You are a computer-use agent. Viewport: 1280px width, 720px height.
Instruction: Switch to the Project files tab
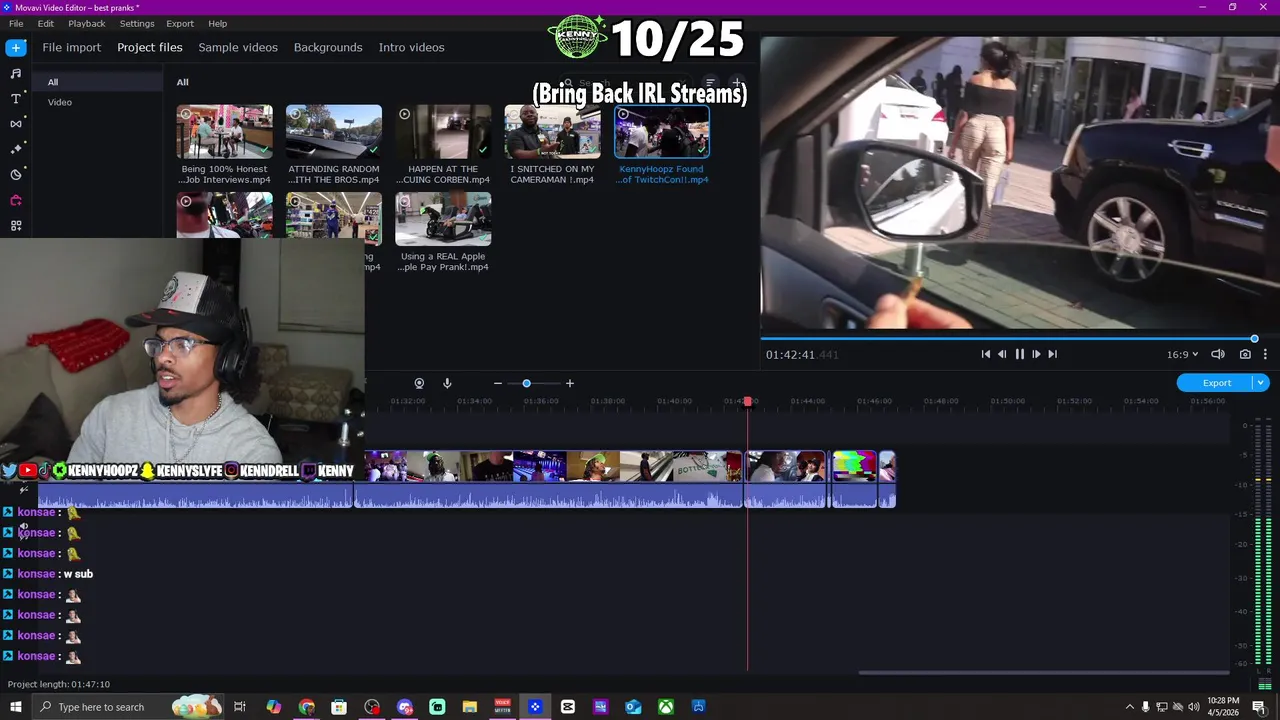pyautogui.click(x=150, y=47)
